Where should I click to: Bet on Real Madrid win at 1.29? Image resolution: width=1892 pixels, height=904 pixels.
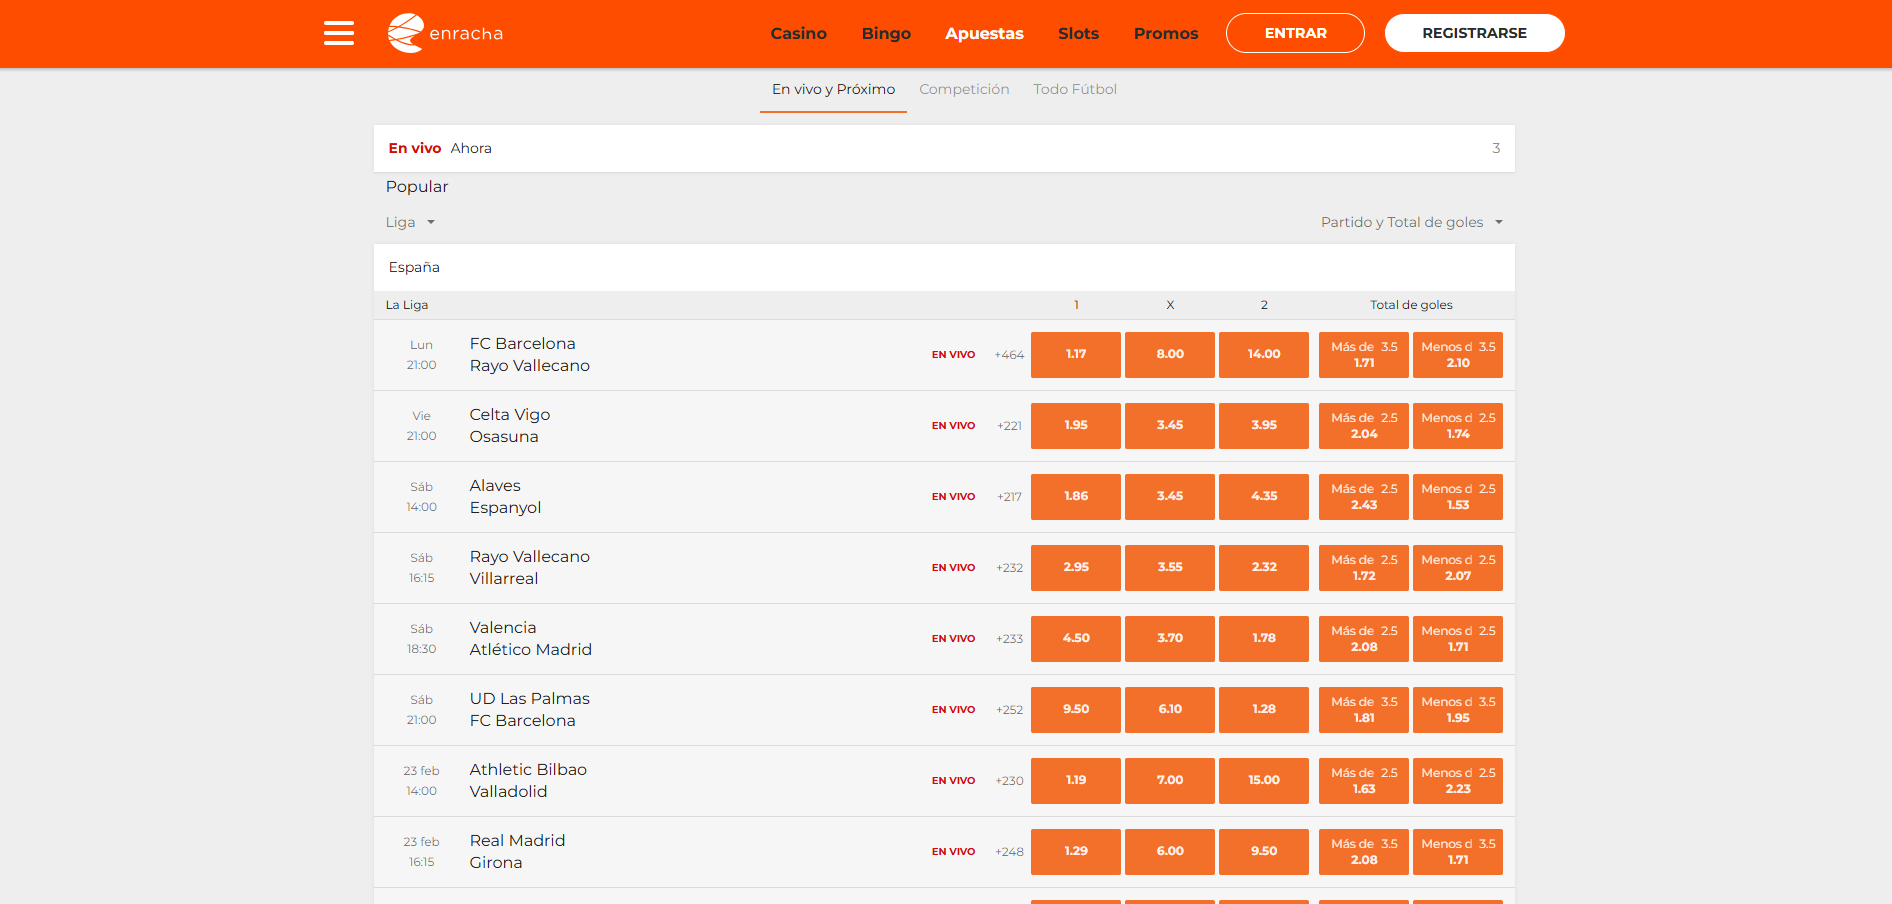[1076, 852]
